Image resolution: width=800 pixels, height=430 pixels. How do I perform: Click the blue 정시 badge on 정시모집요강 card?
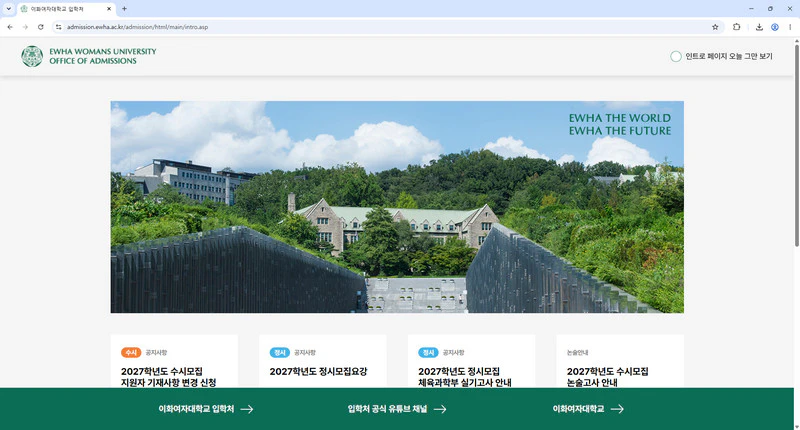click(280, 352)
